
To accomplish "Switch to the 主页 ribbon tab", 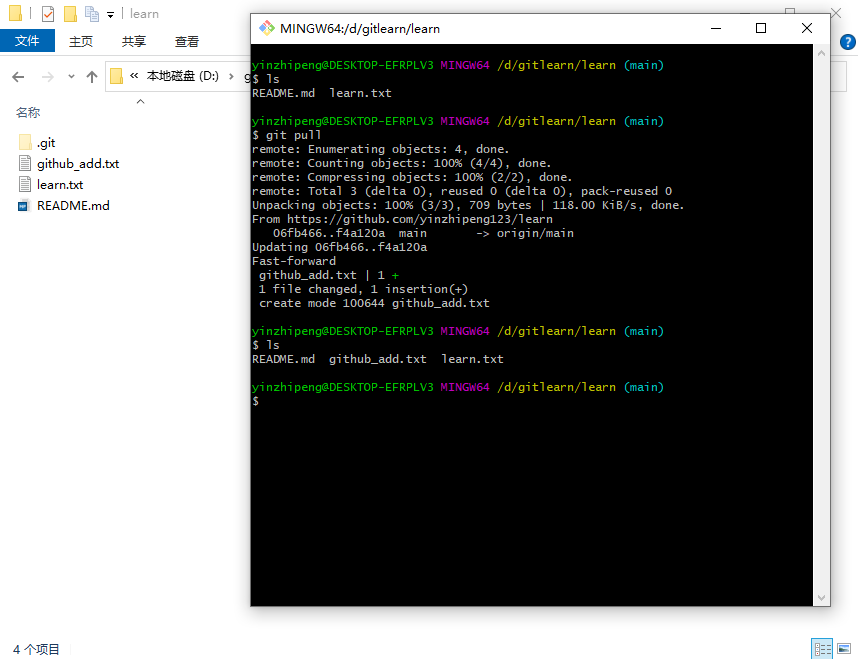I will (81, 42).
